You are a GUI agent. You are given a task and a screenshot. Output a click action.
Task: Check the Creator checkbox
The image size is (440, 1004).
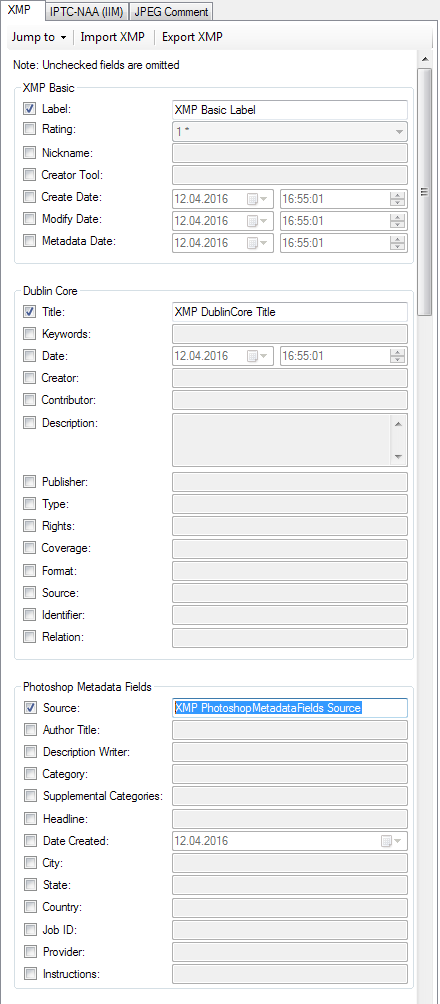pos(29,378)
